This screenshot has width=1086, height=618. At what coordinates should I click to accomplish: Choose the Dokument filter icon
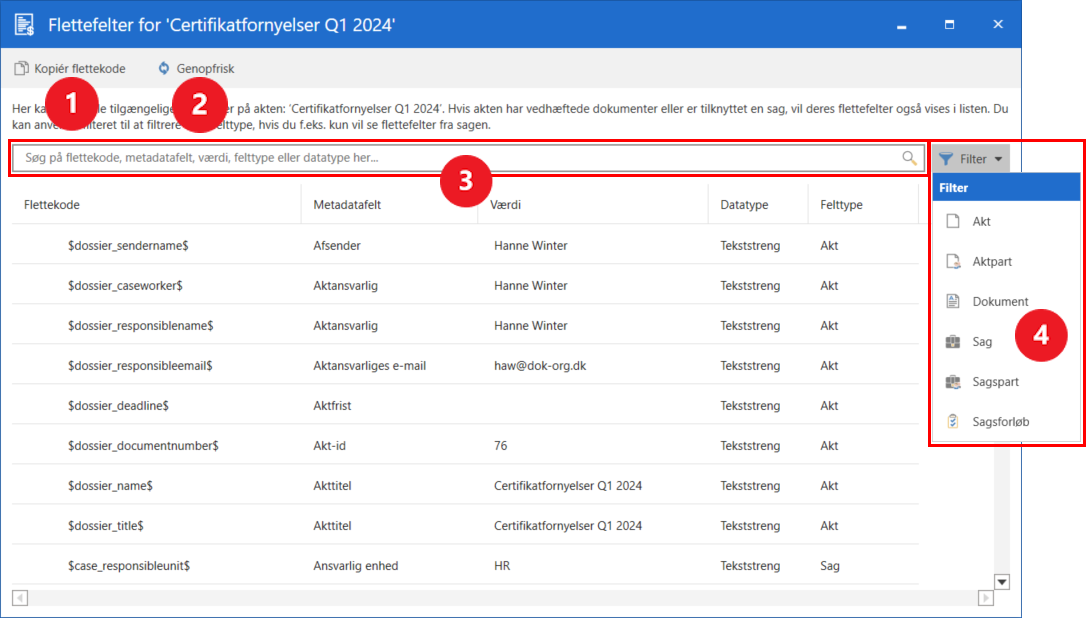point(953,302)
